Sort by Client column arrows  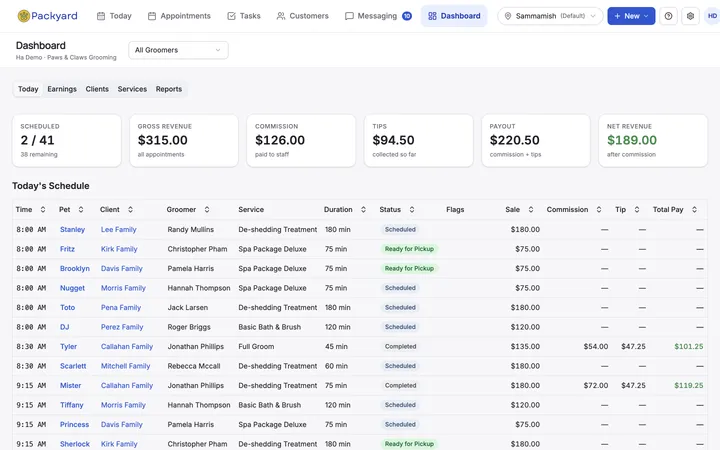click(x=130, y=209)
